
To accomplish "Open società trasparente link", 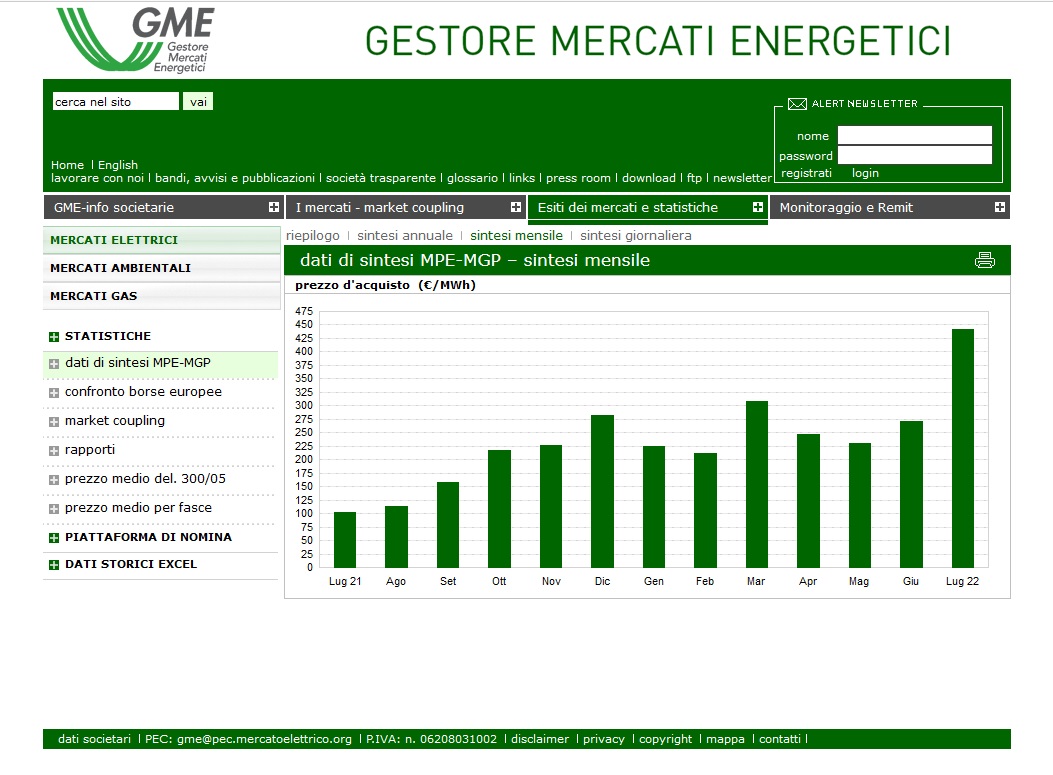I will [x=381, y=178].
